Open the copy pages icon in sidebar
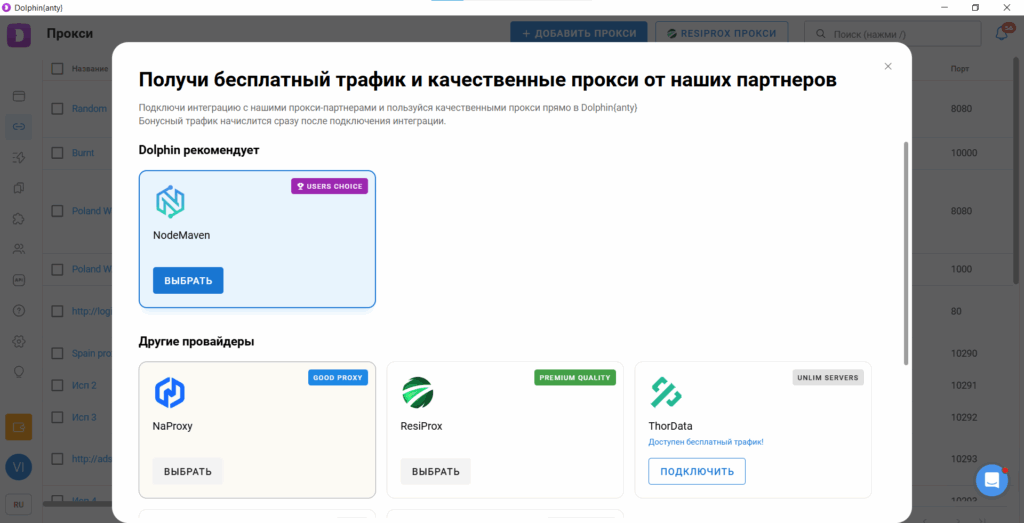The image size is (1024, 523). point(19,188)
